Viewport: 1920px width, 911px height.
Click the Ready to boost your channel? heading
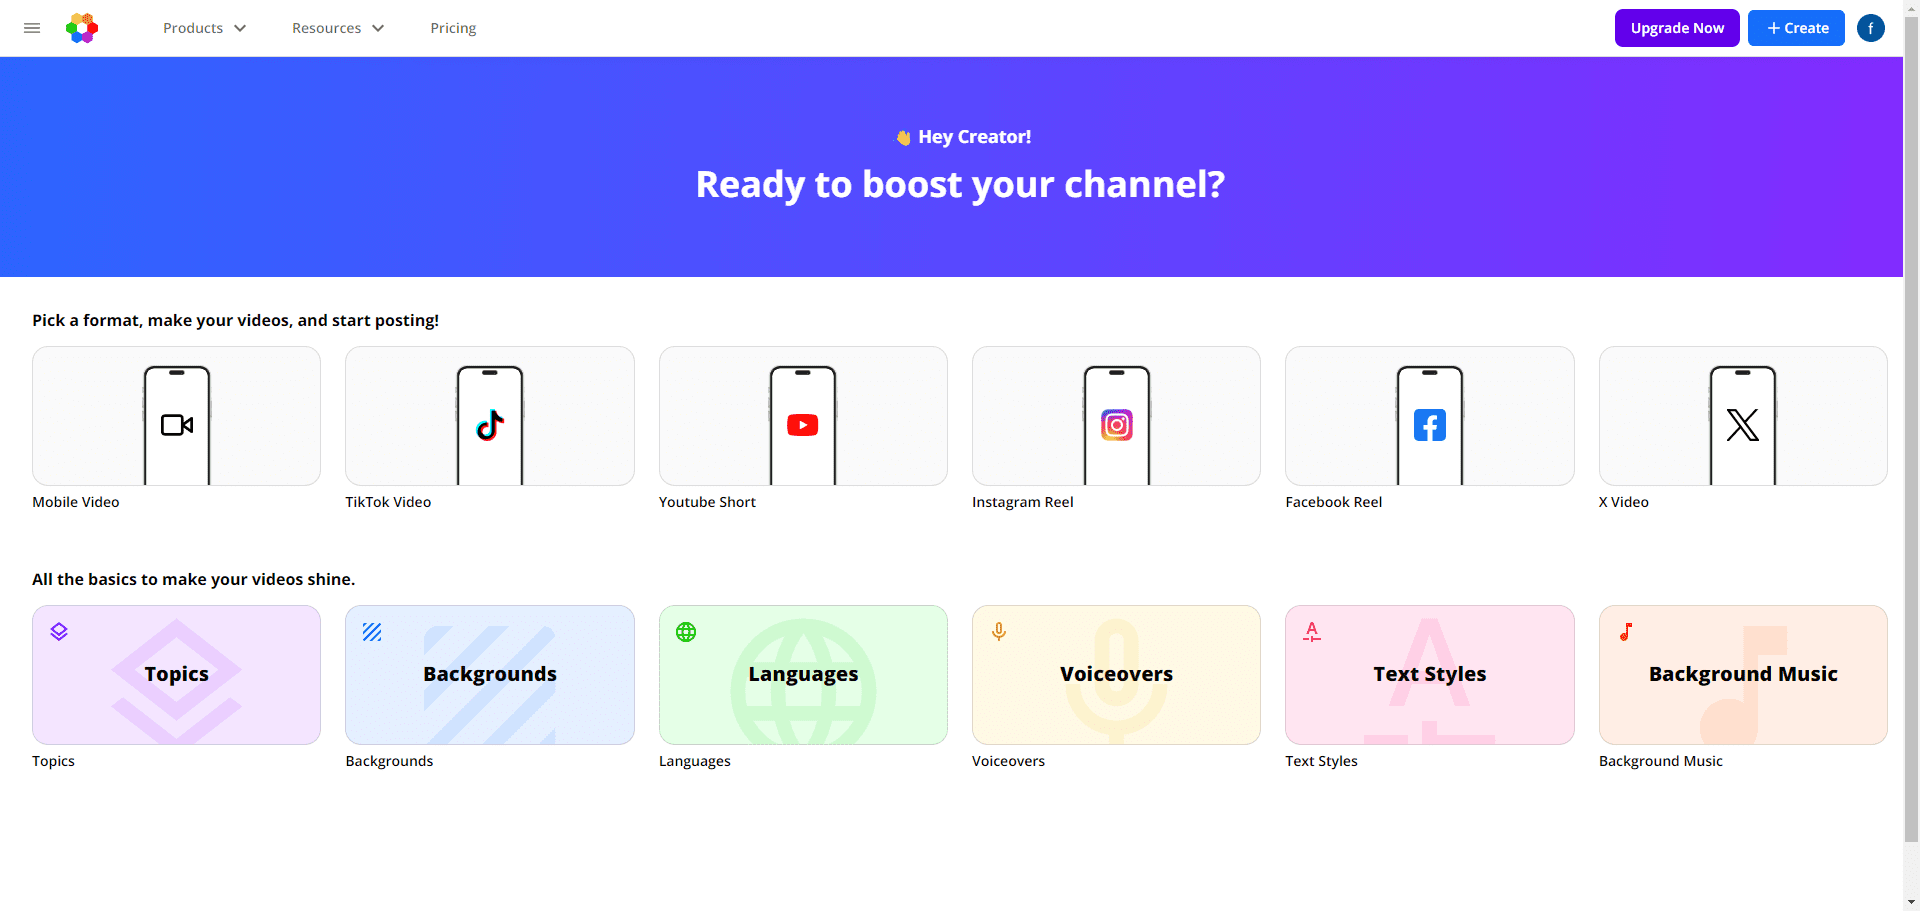click(x=960, y=184)
